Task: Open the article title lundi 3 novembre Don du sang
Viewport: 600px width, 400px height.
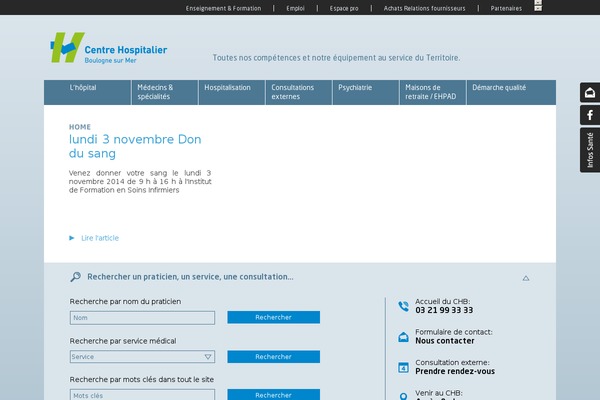Action: tap(135, 146)
